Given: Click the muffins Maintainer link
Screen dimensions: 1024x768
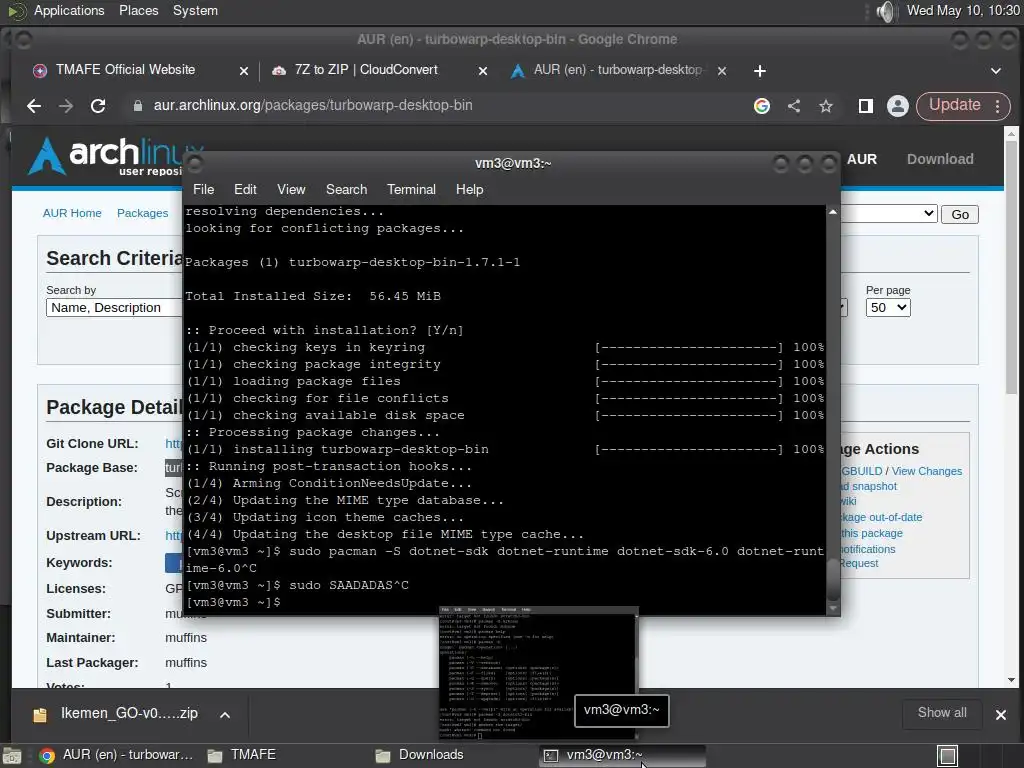Looking at the screenshot, I should point(186,637).
